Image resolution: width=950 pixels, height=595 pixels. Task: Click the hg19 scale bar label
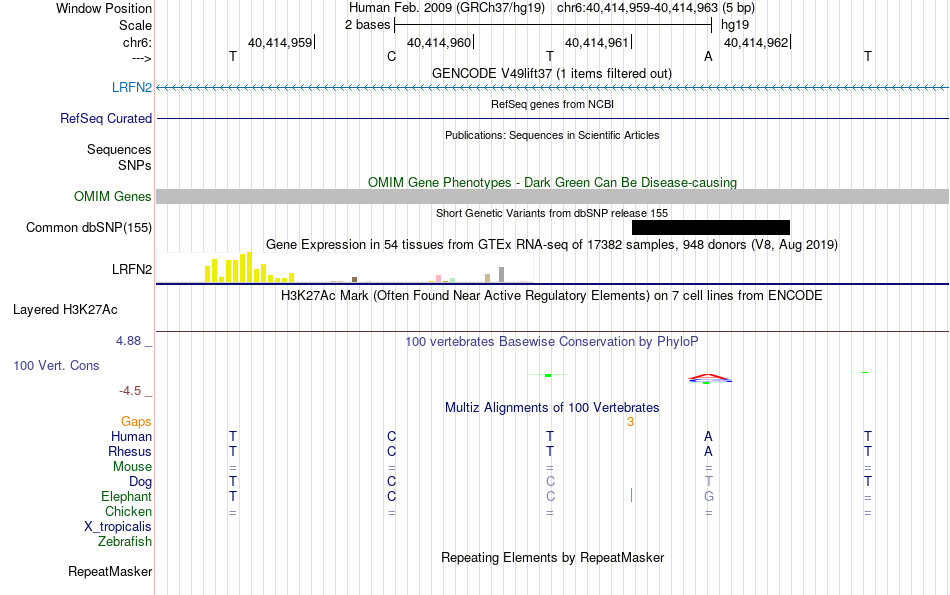click(735, 25)
